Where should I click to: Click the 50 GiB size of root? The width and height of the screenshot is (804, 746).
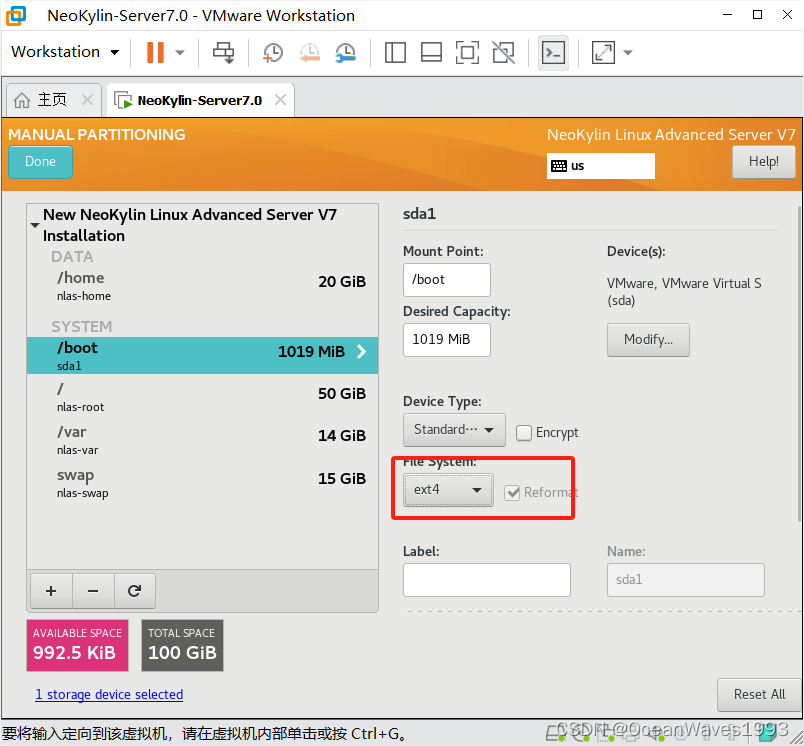click(342, 394)
